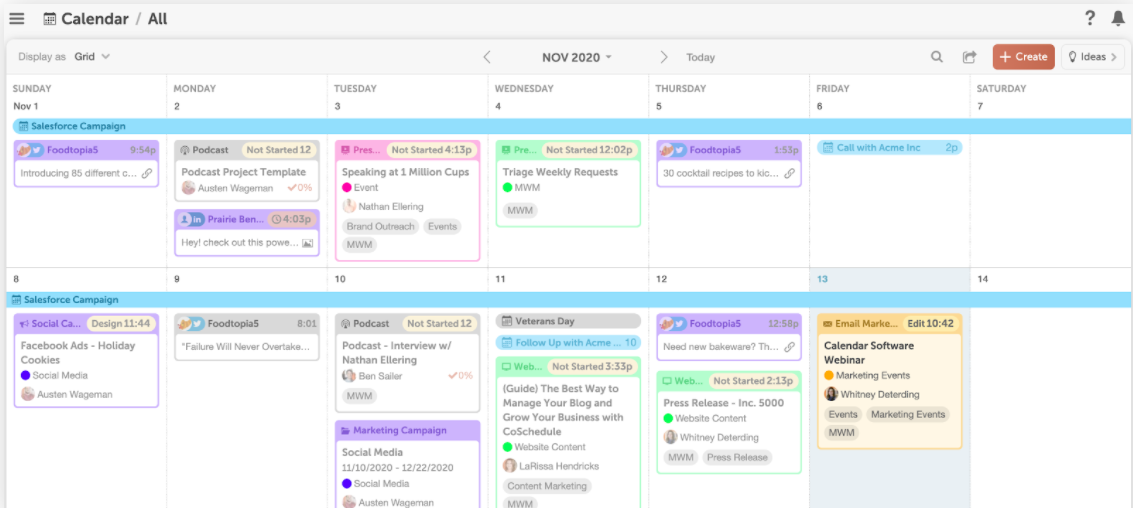The height and width of the screenshot is (508, 1133).
Task: Open the notifications bell
Action: [x=1117, y=18]
